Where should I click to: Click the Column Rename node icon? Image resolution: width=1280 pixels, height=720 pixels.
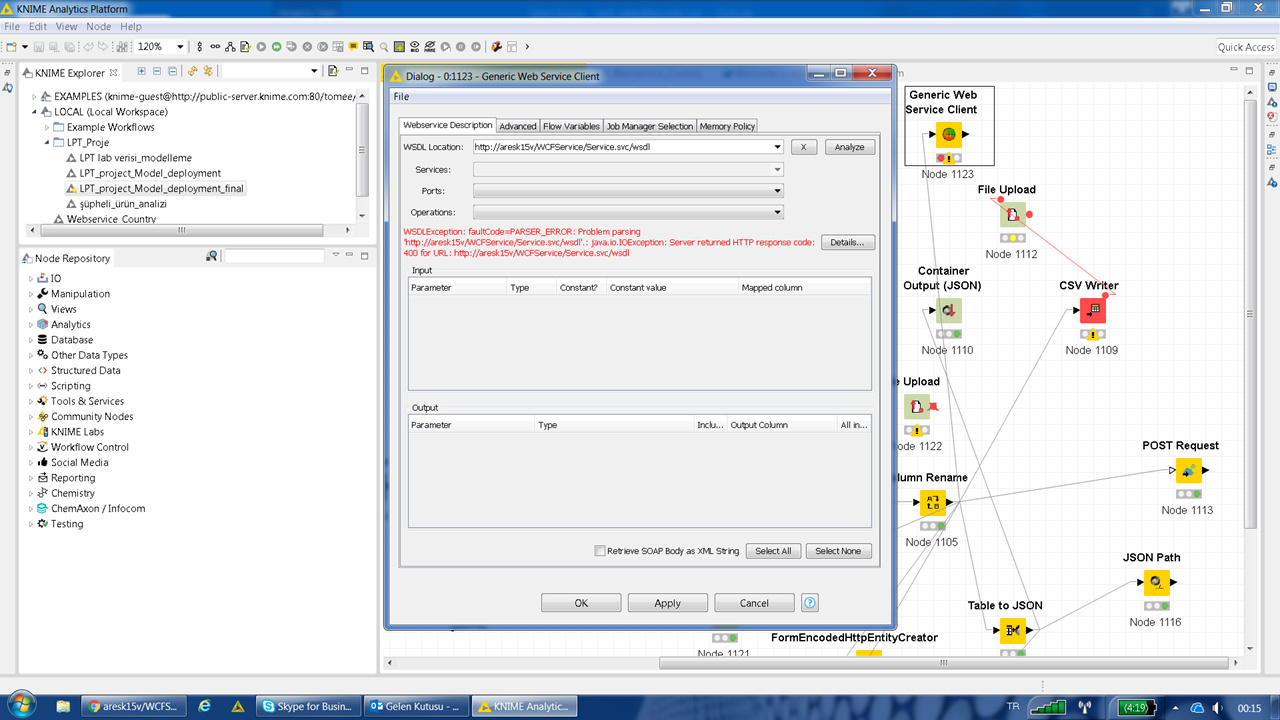pyautogui.click(x=932, y=502)
